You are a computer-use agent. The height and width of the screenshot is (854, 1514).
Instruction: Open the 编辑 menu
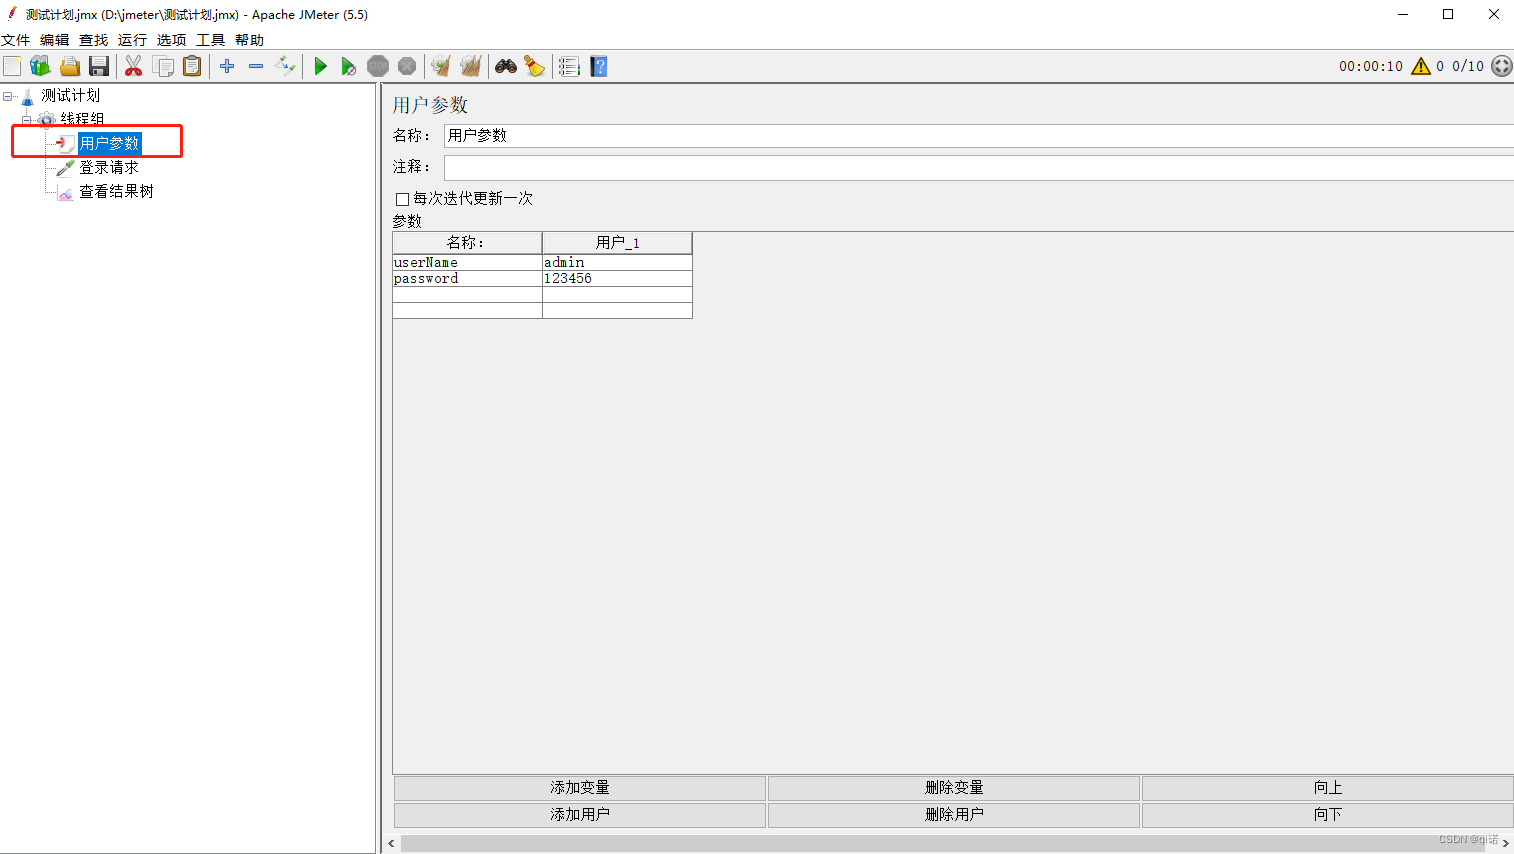pos(55,40)
